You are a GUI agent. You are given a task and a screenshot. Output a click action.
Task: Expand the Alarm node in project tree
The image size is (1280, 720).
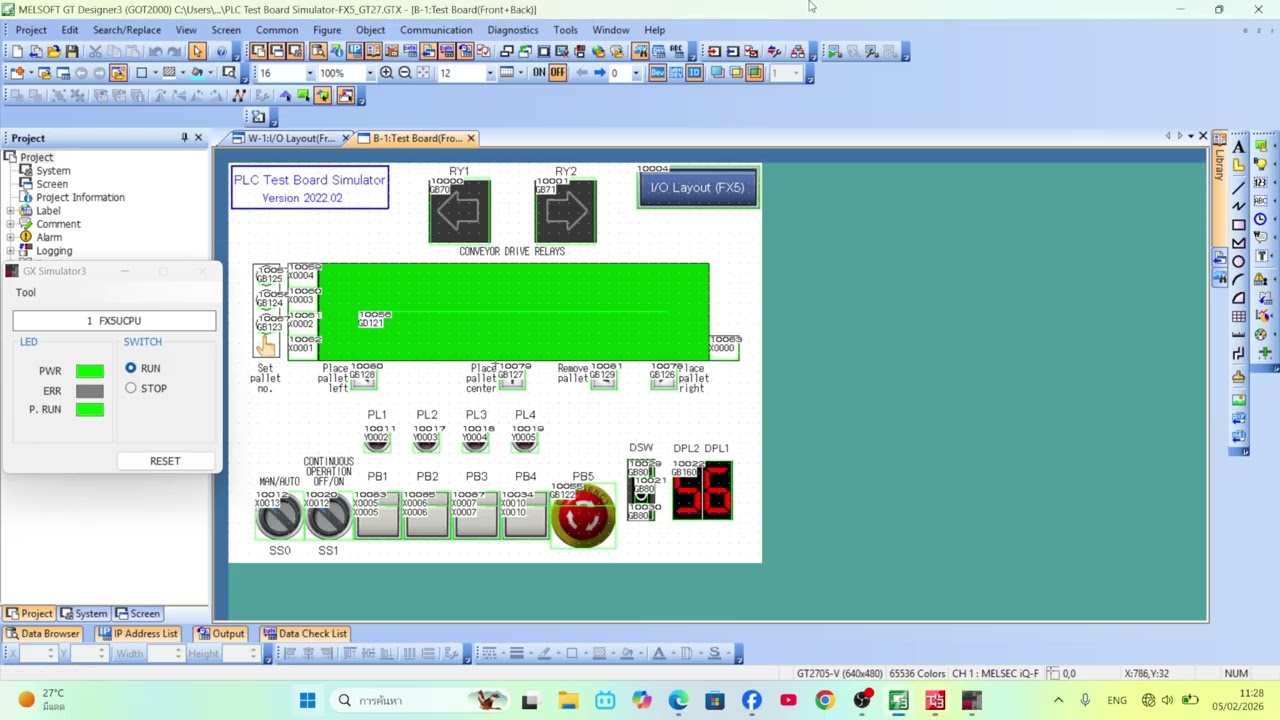(11, 238)
